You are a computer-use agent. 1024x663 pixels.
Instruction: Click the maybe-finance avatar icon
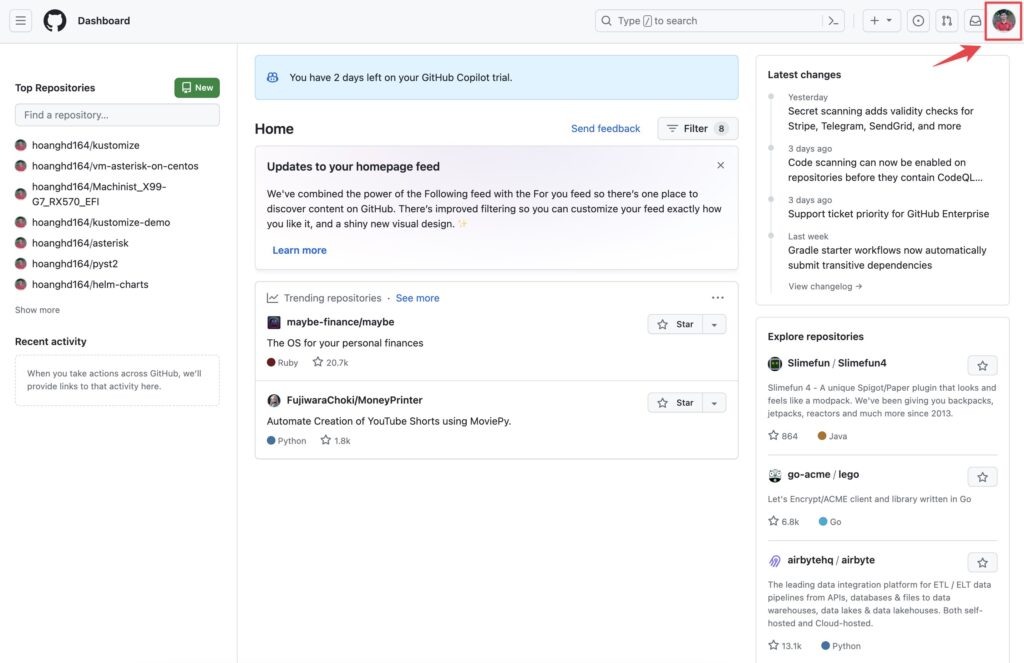click(274, 322)
